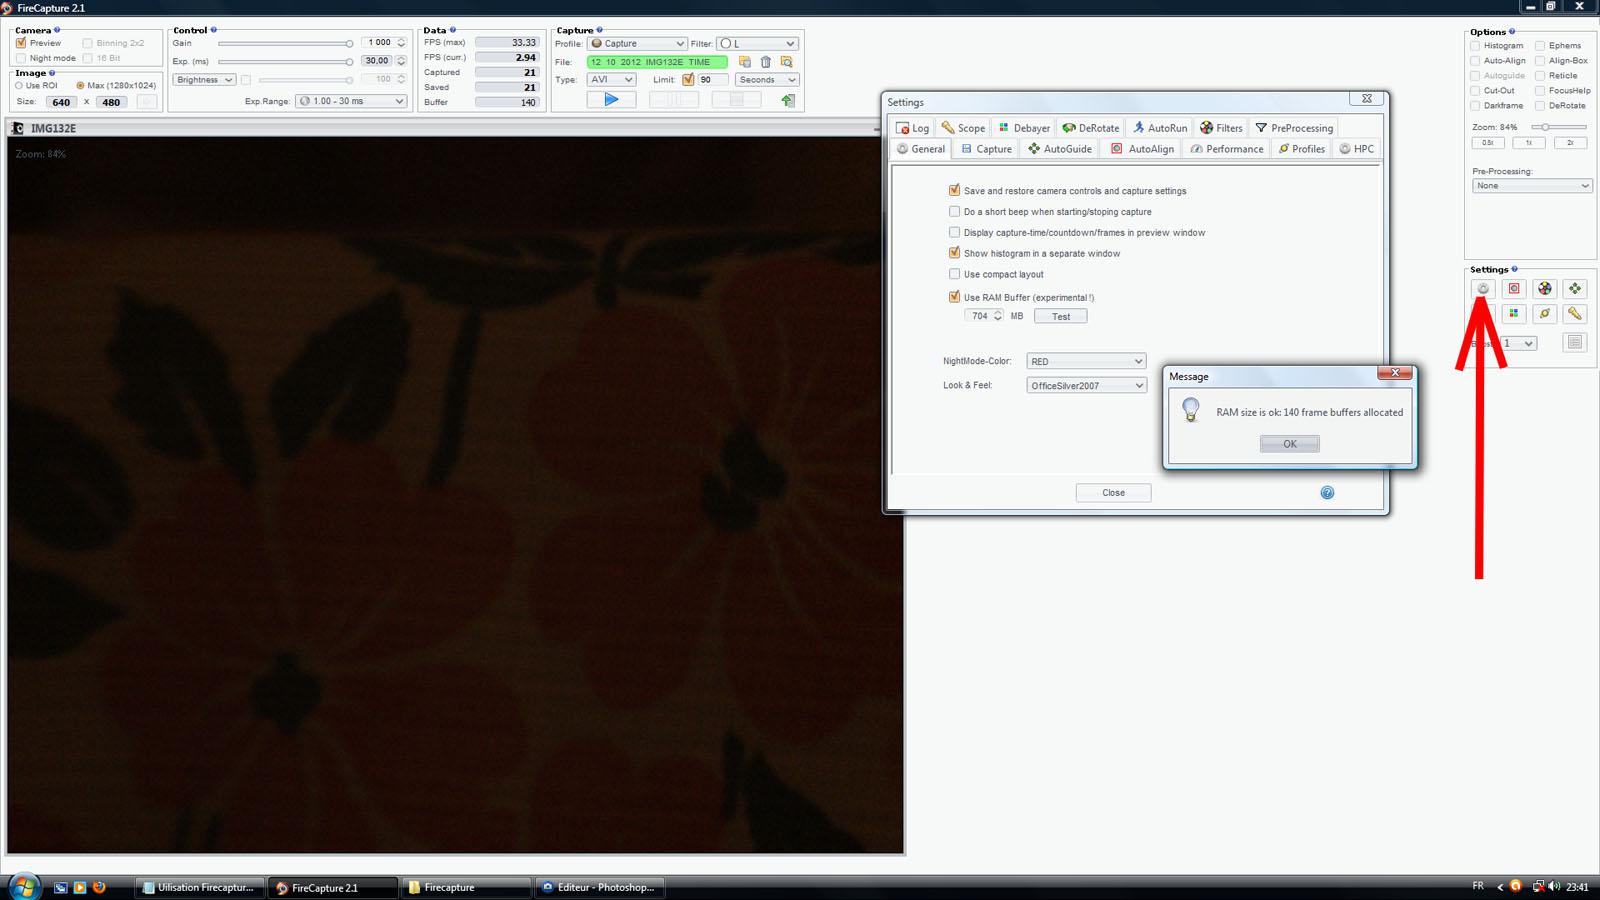This screenshot has width=1600, height=900.
Task: Enable the Histogram option checkbox
Action: pyautogui.click(x=1475, y=46)
